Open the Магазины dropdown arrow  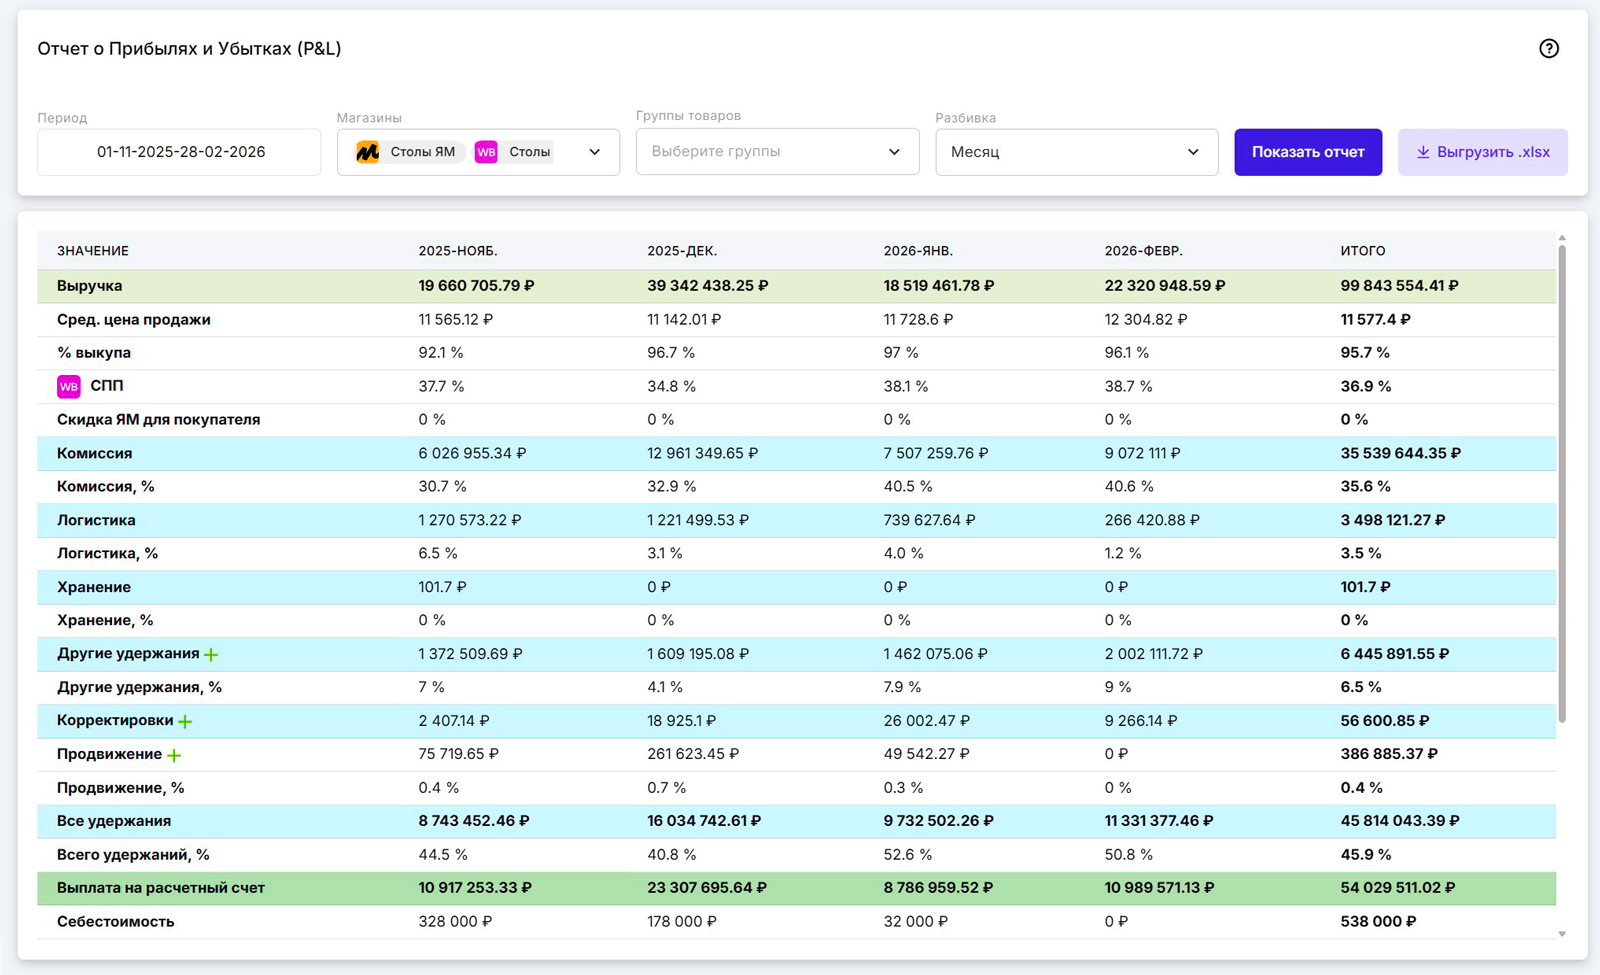[x=594, y=152]
